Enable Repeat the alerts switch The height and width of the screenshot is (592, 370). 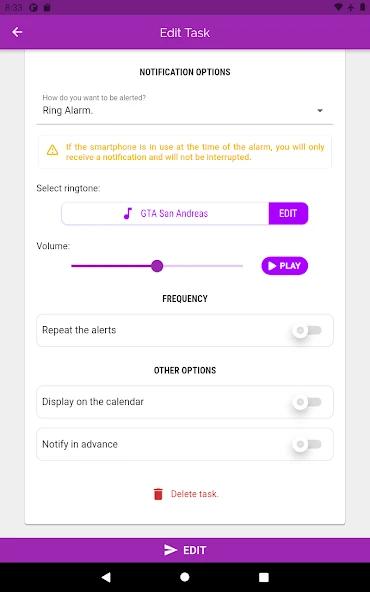point(307,330)
